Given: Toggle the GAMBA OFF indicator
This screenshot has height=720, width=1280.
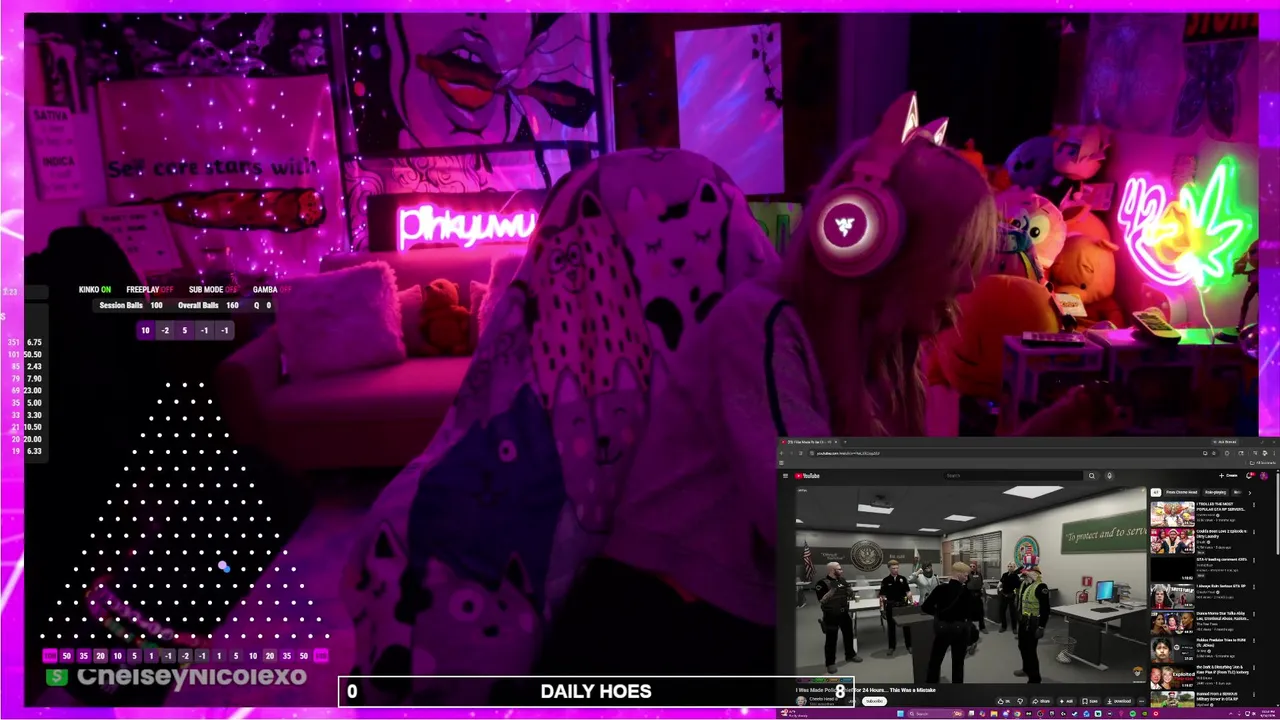Looking at the screenshot, I should (x=272, y=290).
